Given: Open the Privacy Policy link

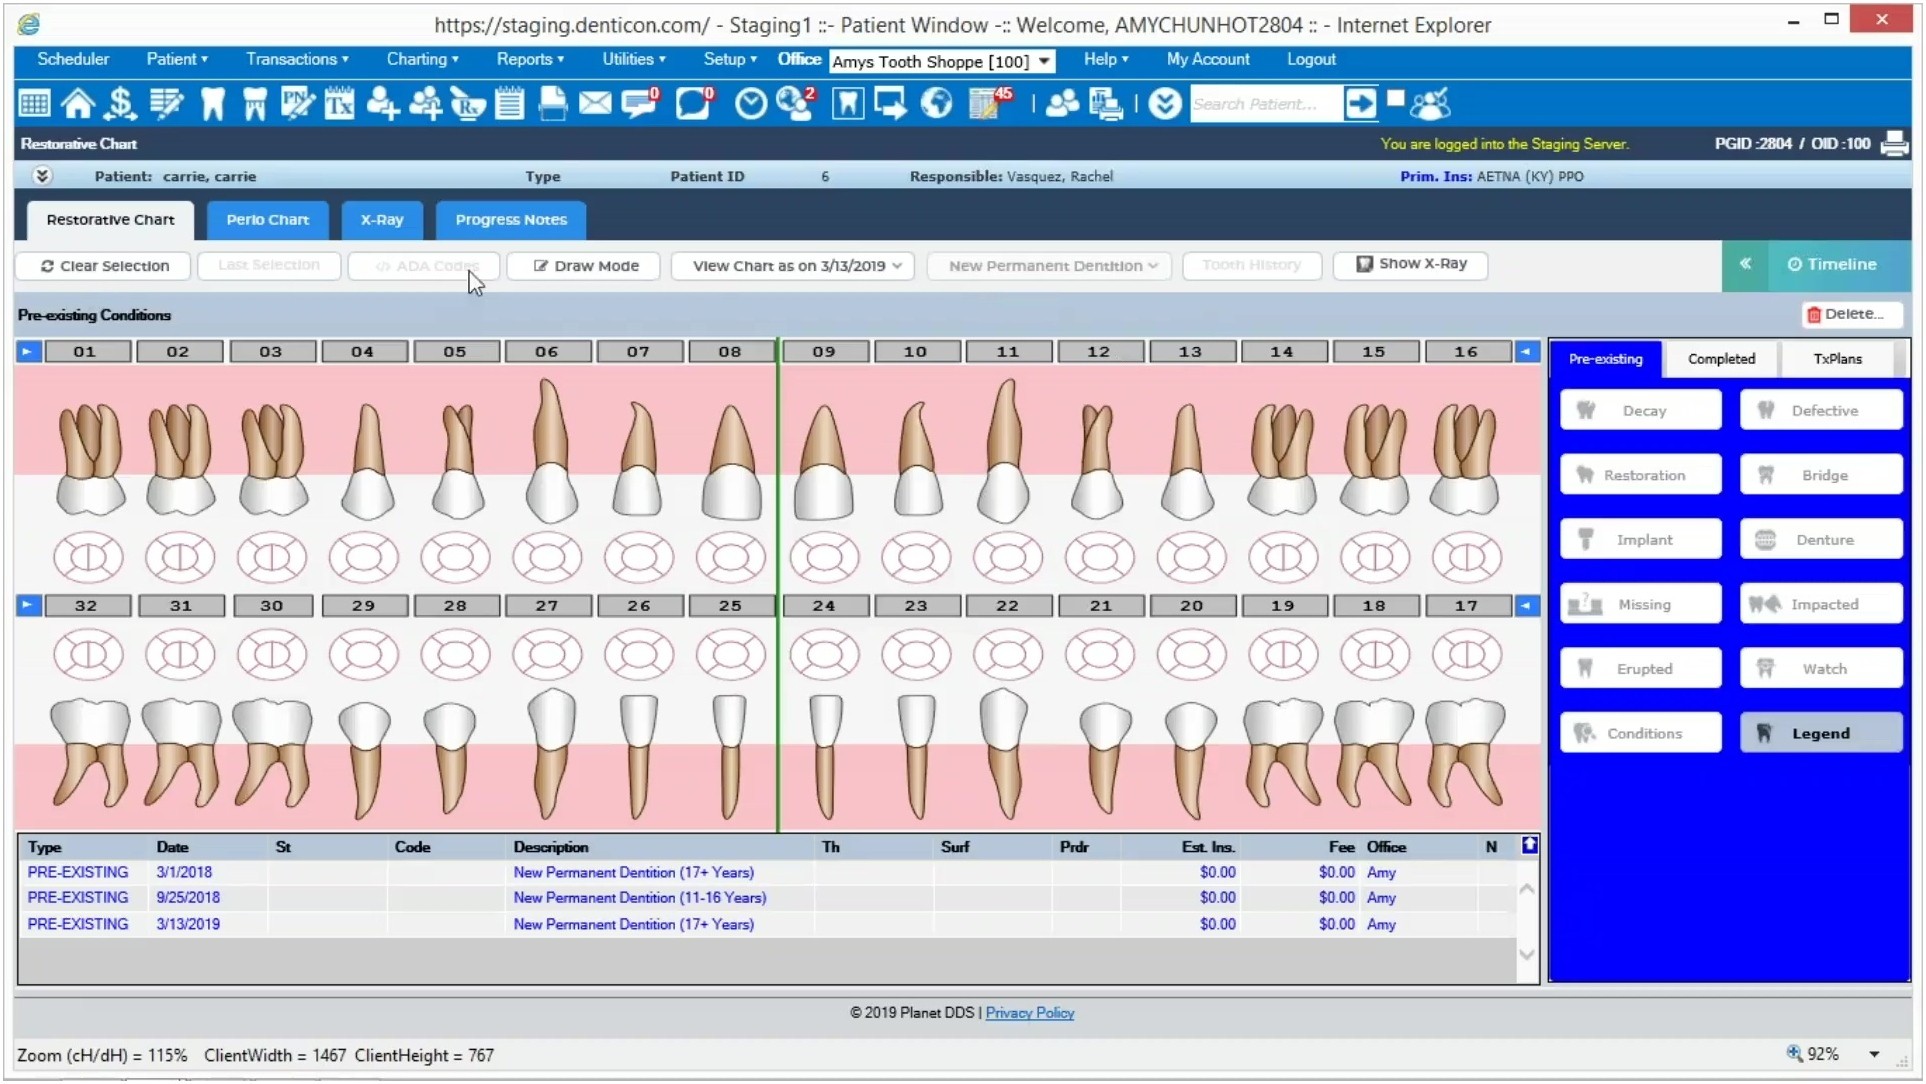Looking at the screenshot, I should [x=1029, y=1013].
